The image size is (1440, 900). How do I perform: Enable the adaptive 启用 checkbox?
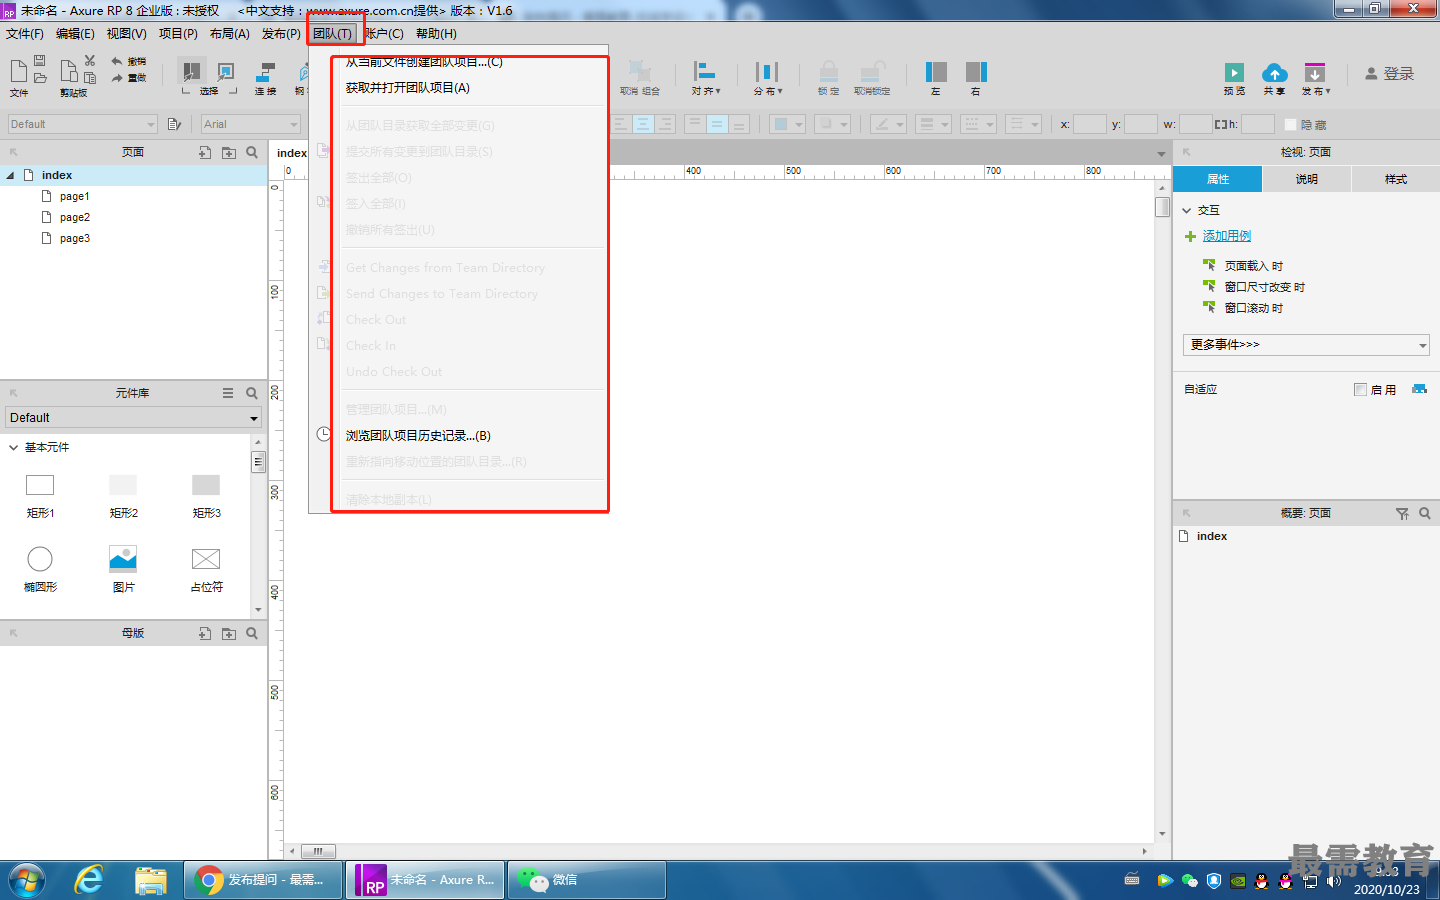click(1360, 389)
